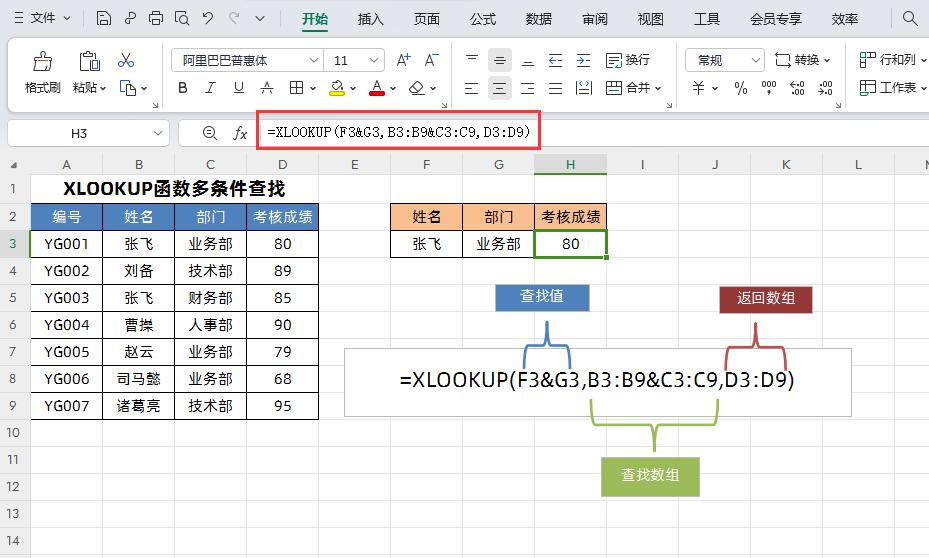Viewport: 929px width, 558px height.
Task: Click the Paste clipboard icon
Action: click(89, 61)
